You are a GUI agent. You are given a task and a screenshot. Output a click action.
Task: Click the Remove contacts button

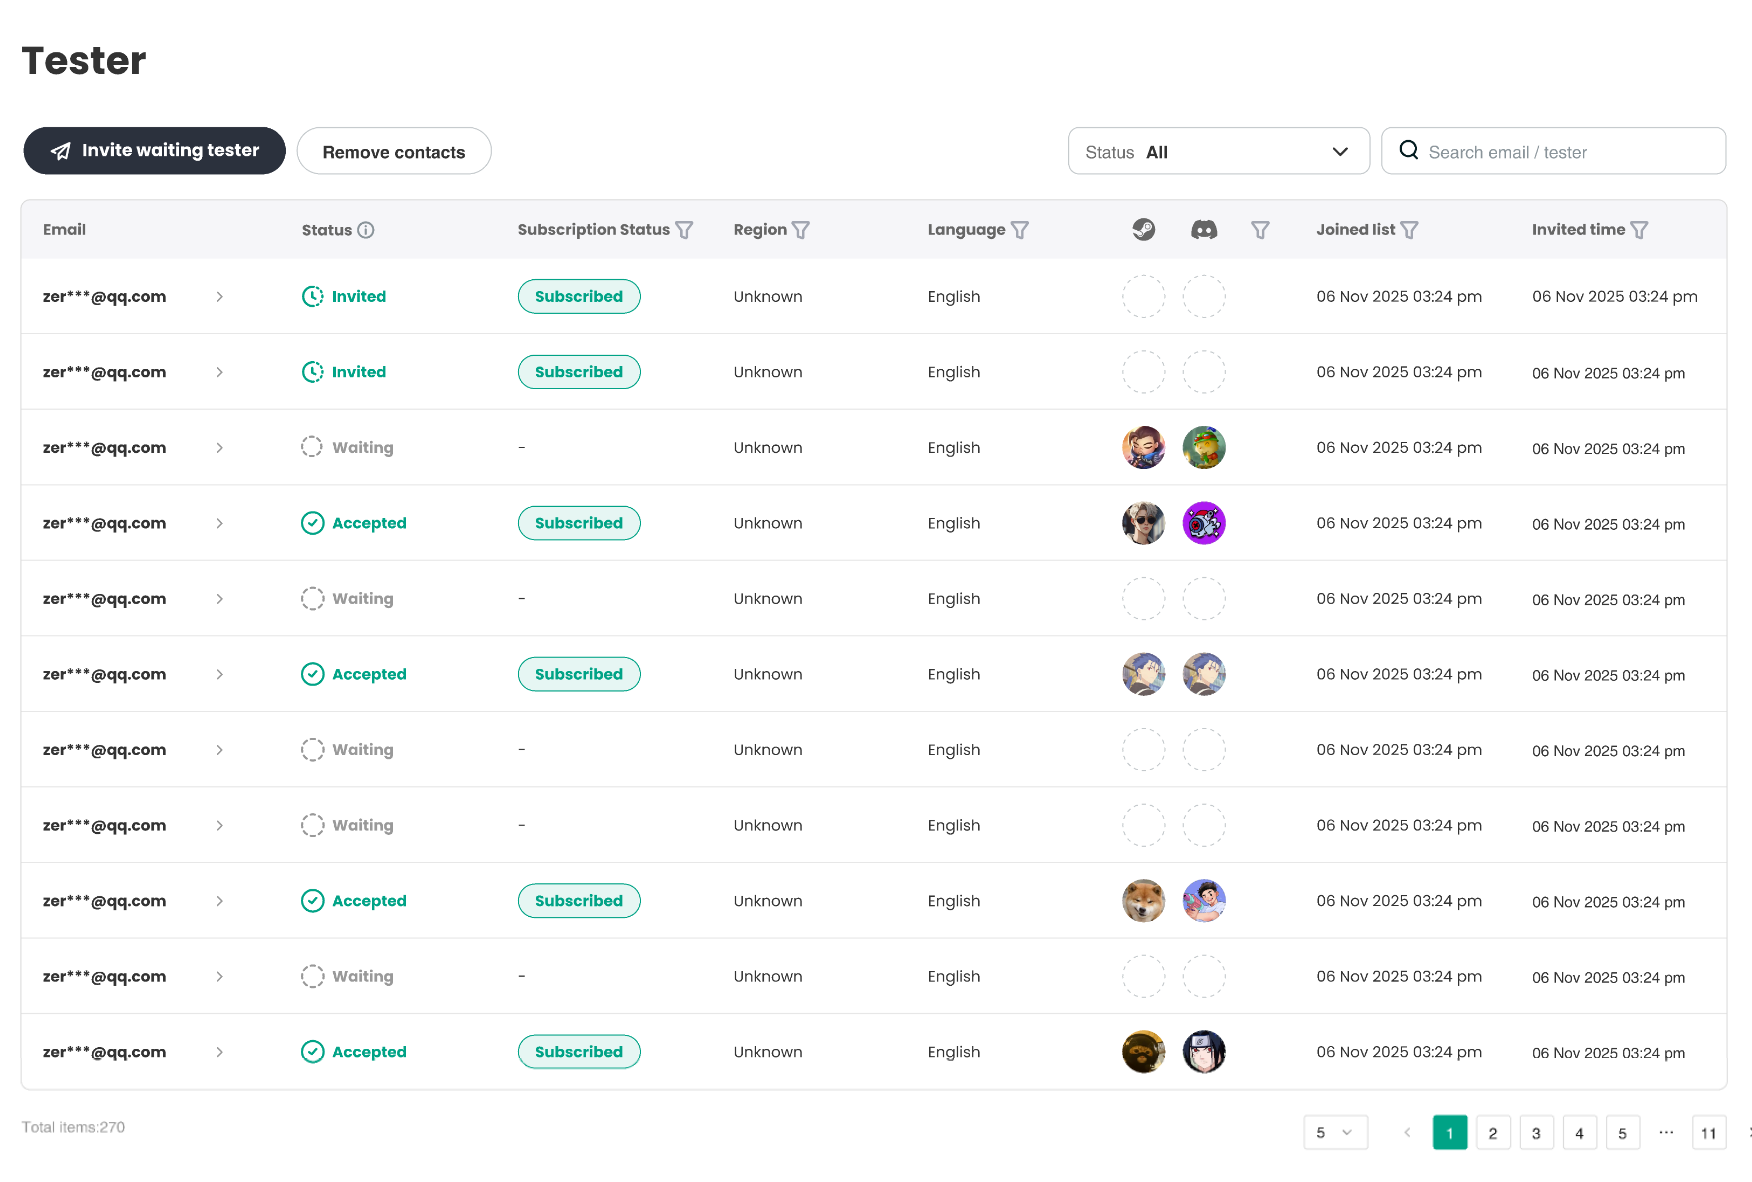pyautogui.click(x=394, y=152)
